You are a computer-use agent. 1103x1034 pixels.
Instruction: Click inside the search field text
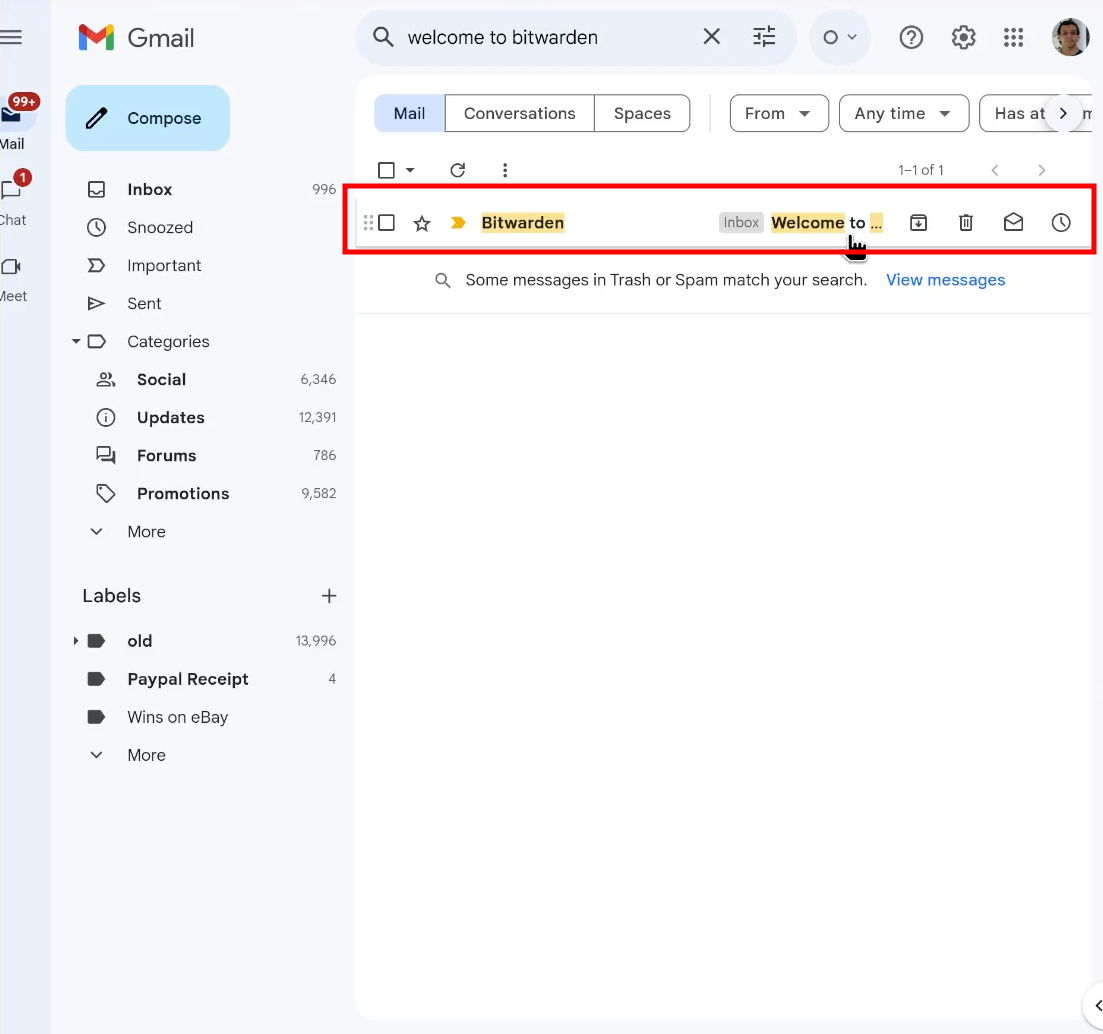click(503, 37)
